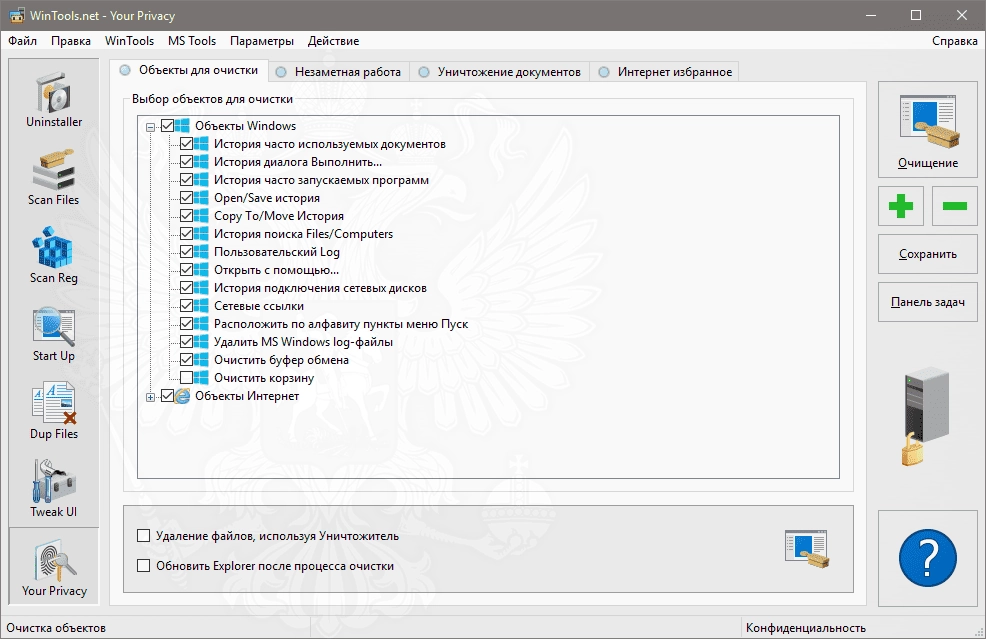Click Windows icon beside Open/Save история
Screen dimensions: 986x639
[x=201, y=197]
